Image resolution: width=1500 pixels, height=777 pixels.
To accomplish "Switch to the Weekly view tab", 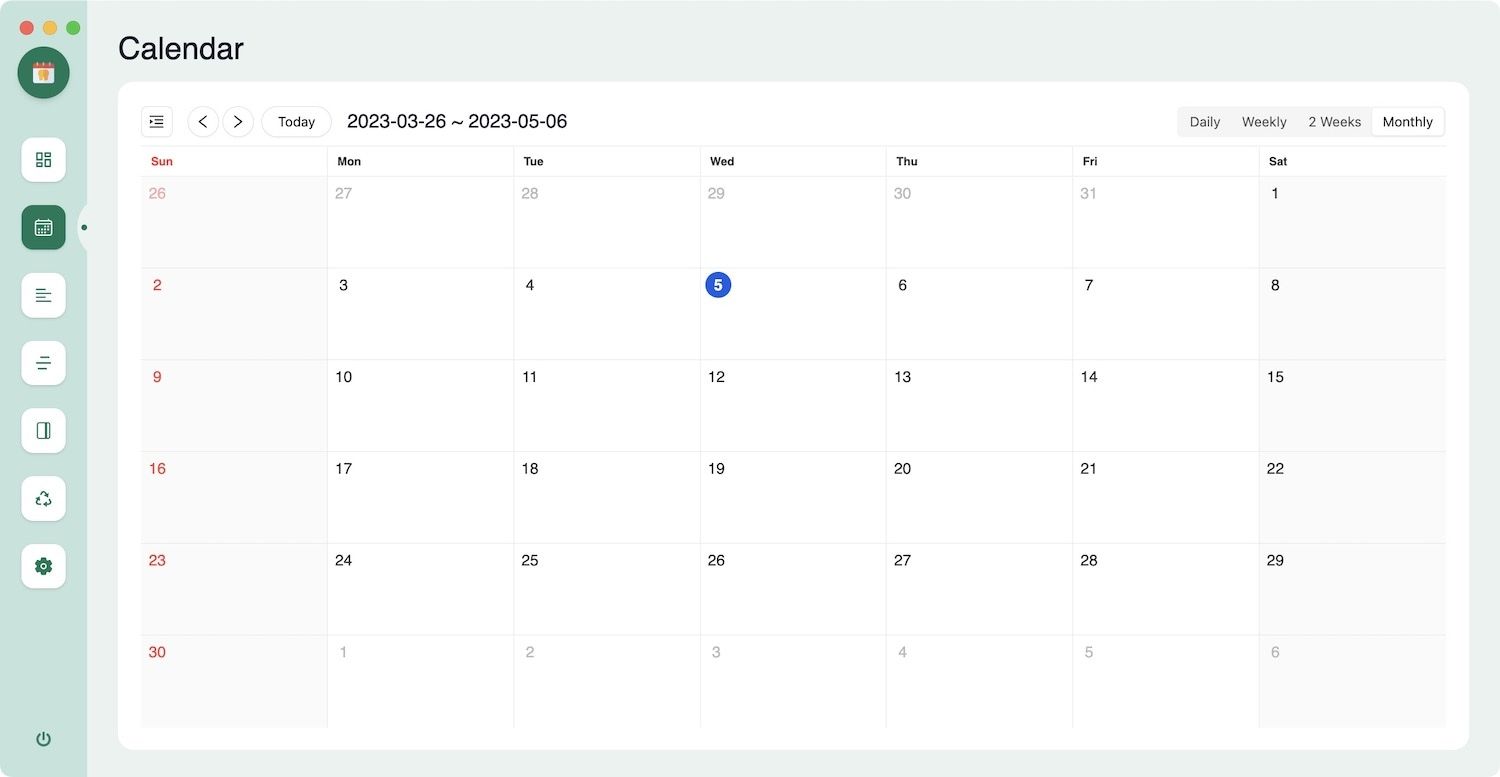I will [x=1264, y=122].
